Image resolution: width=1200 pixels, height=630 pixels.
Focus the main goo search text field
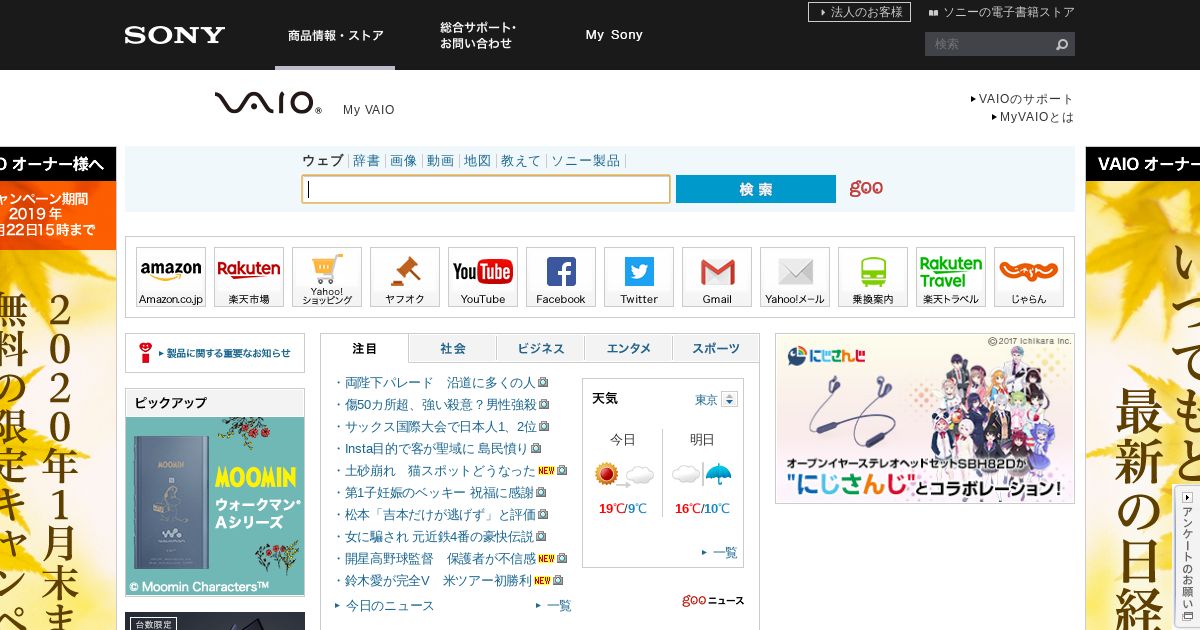(x=486, y=189)
